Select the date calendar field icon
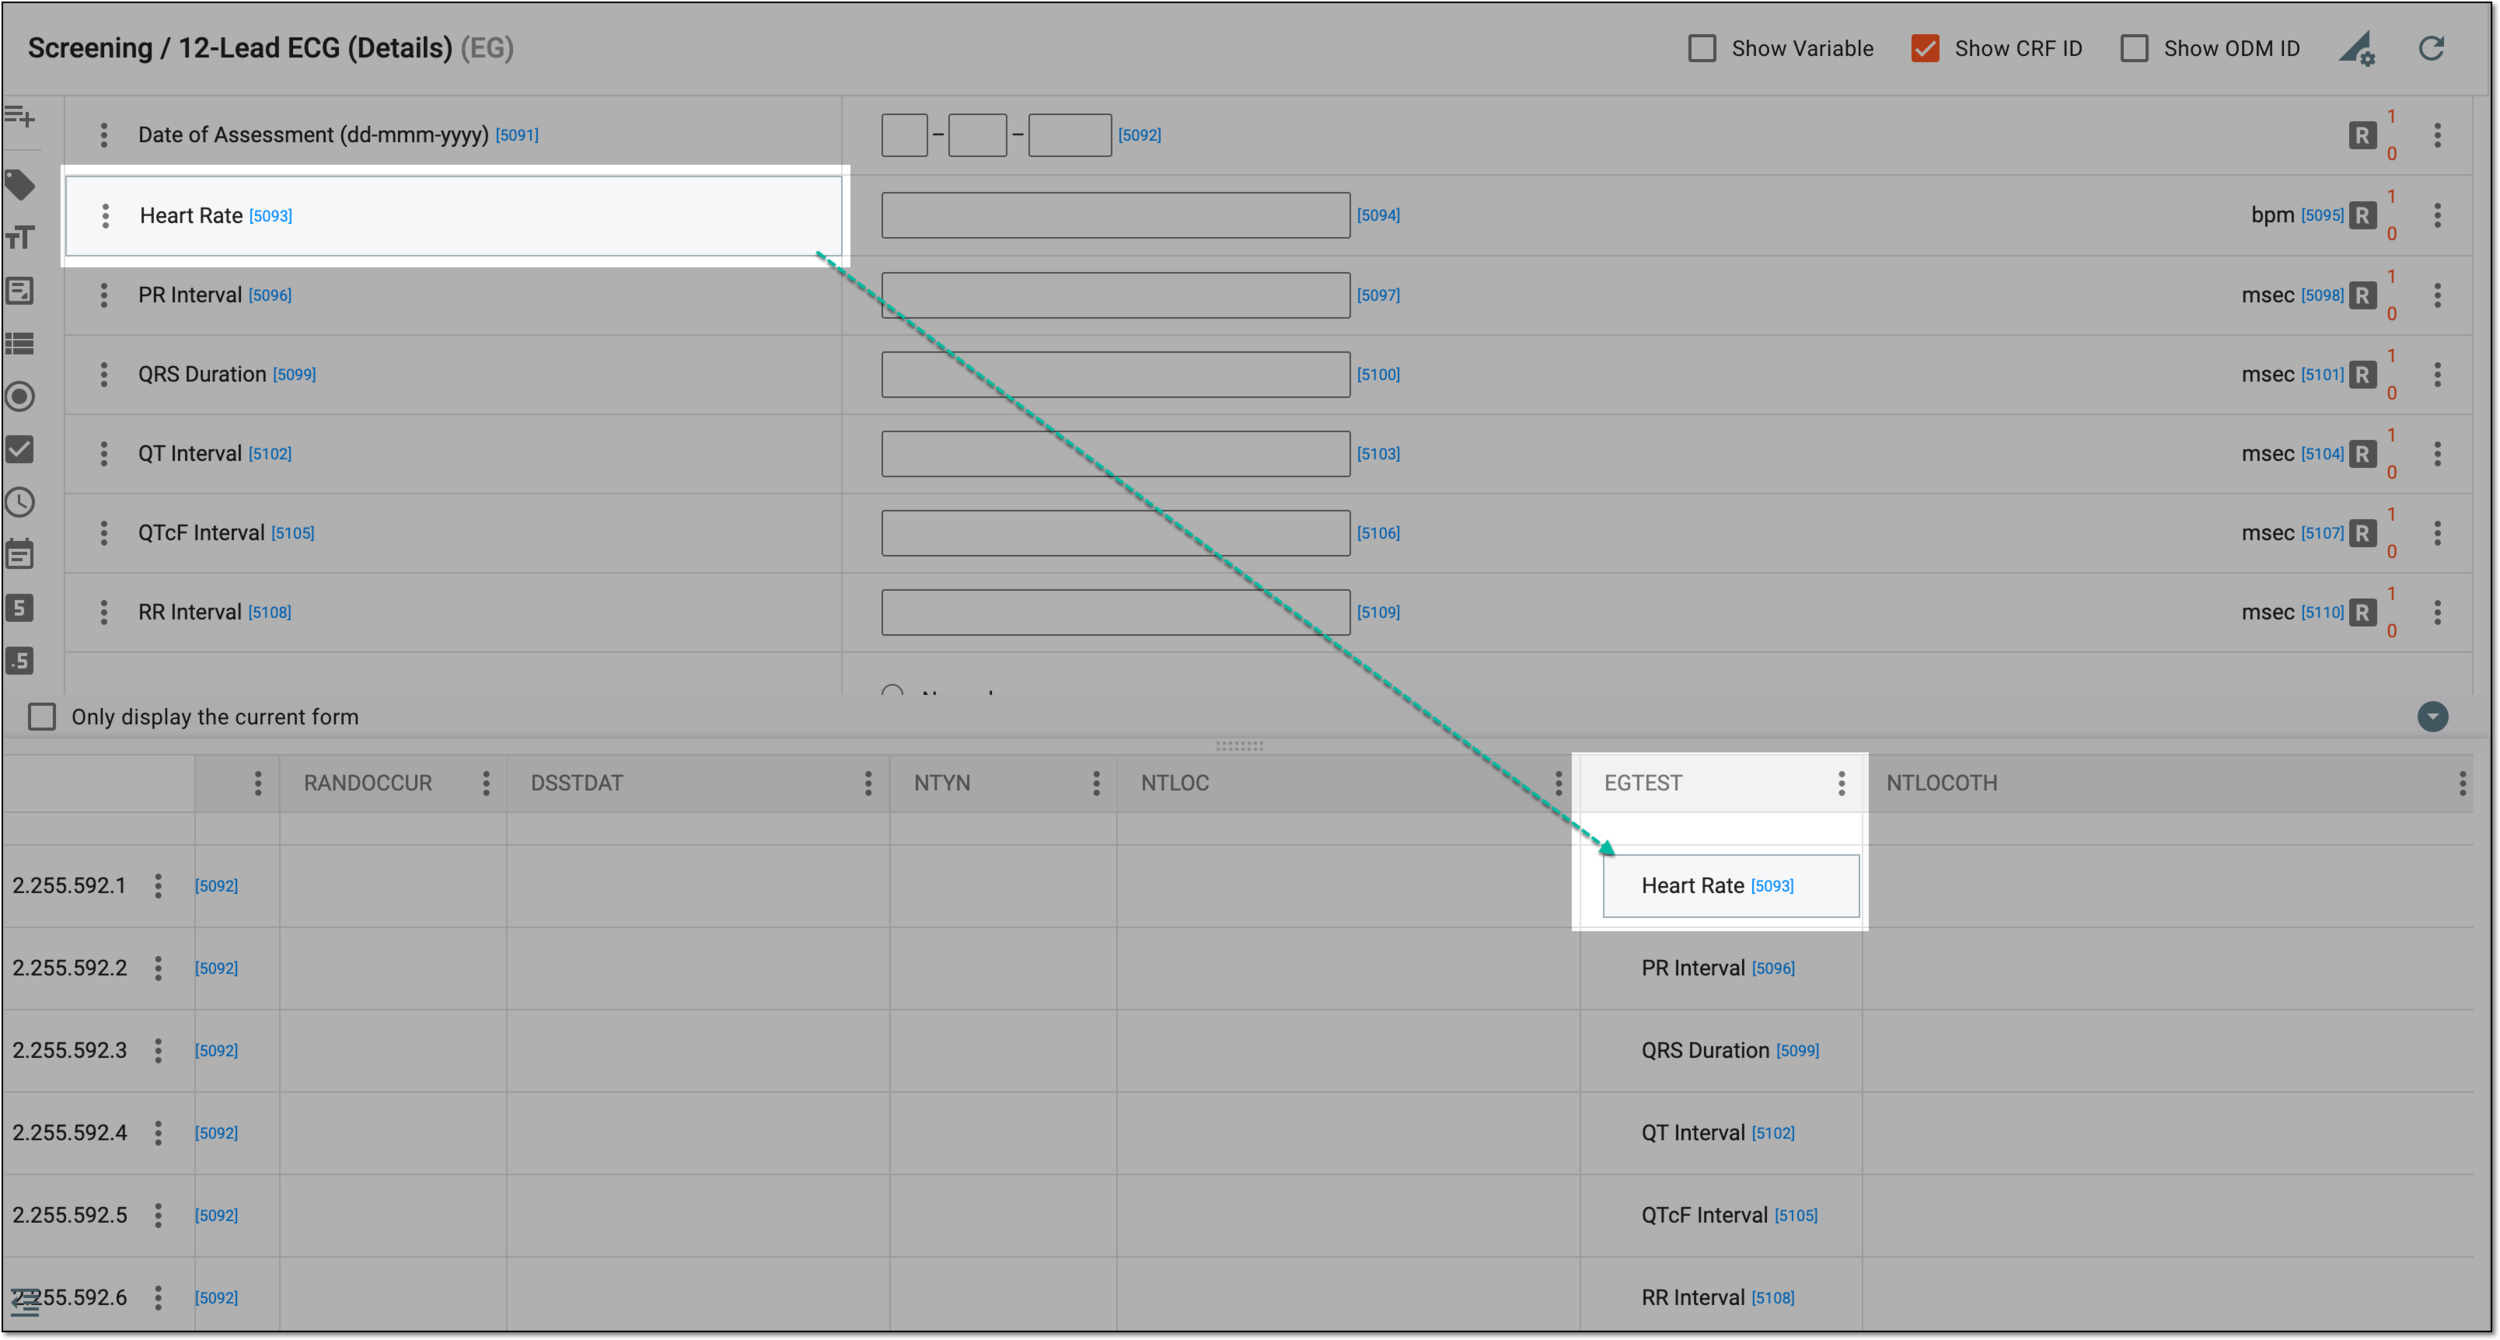The width and height of the screenshot is (2500, 1340). point(20,554)
